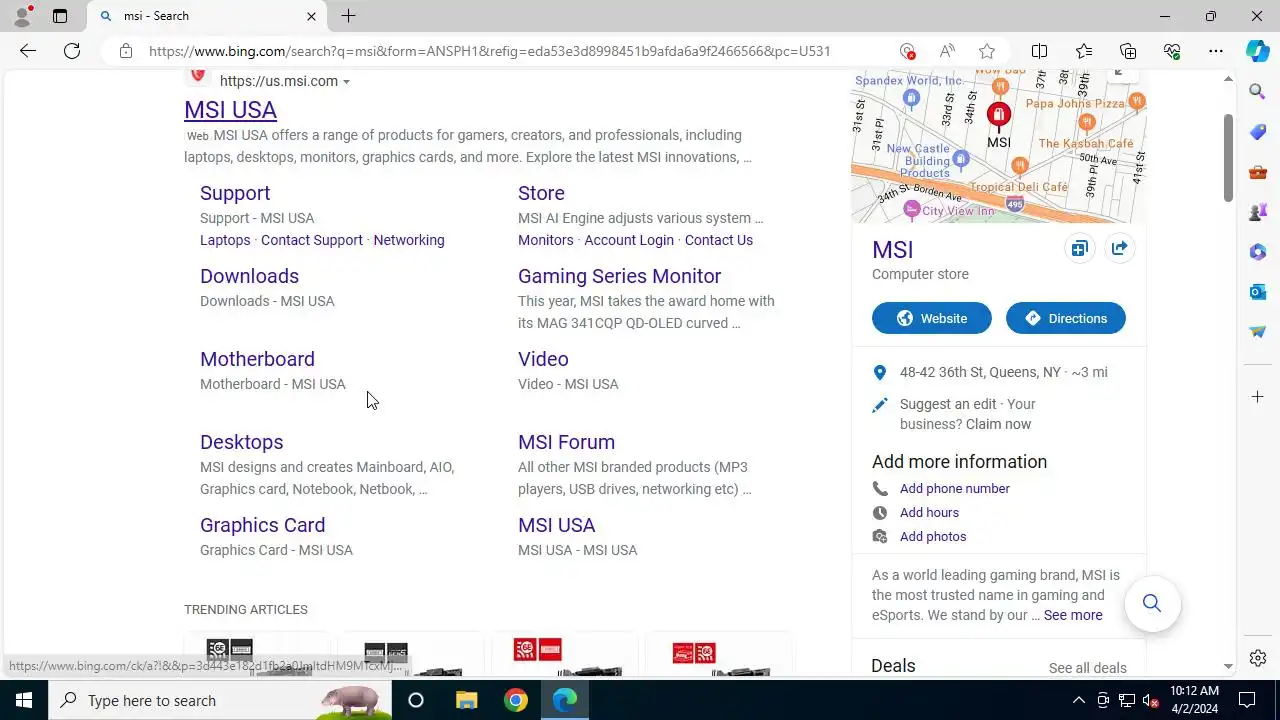Expand description with See more
The height and width of the screenshot is (720, 1280).
(1073, 615)
